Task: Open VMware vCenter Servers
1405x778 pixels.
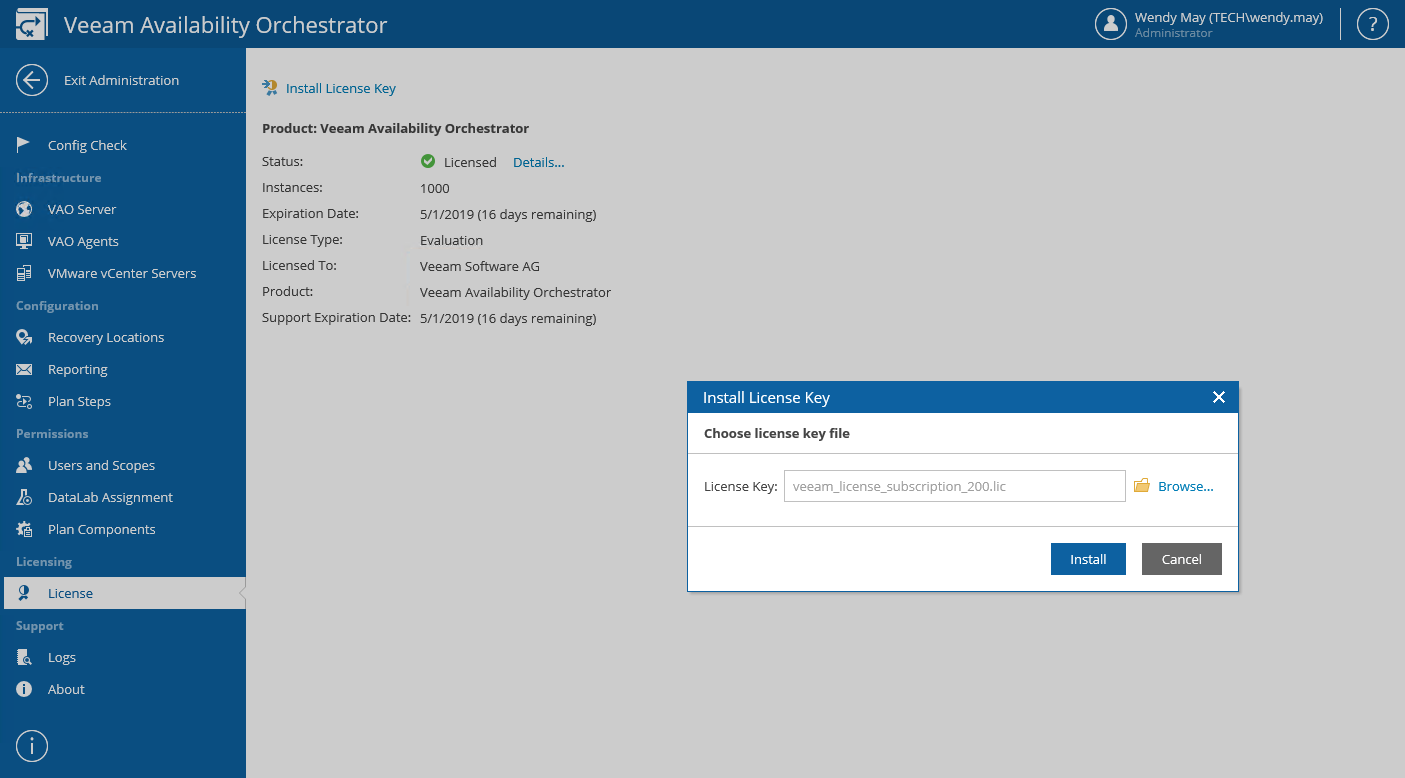Action: click(x=122, y=273)
